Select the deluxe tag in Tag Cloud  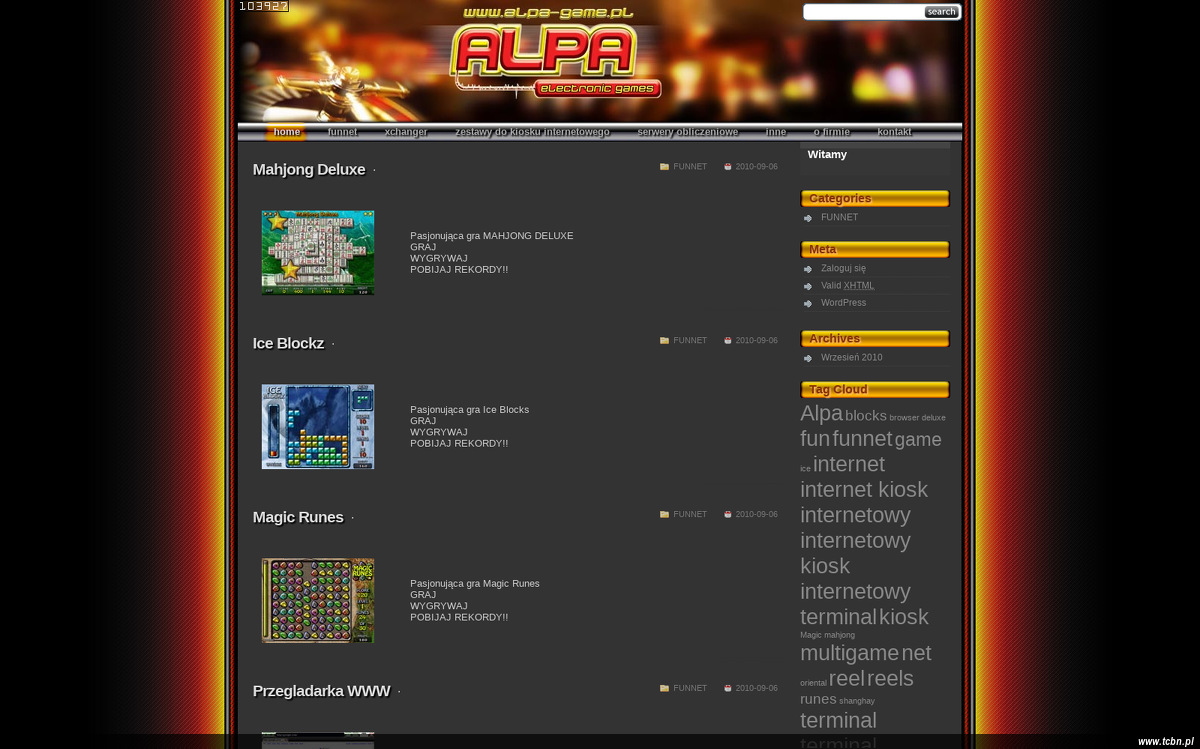click(x=933, y=418)
